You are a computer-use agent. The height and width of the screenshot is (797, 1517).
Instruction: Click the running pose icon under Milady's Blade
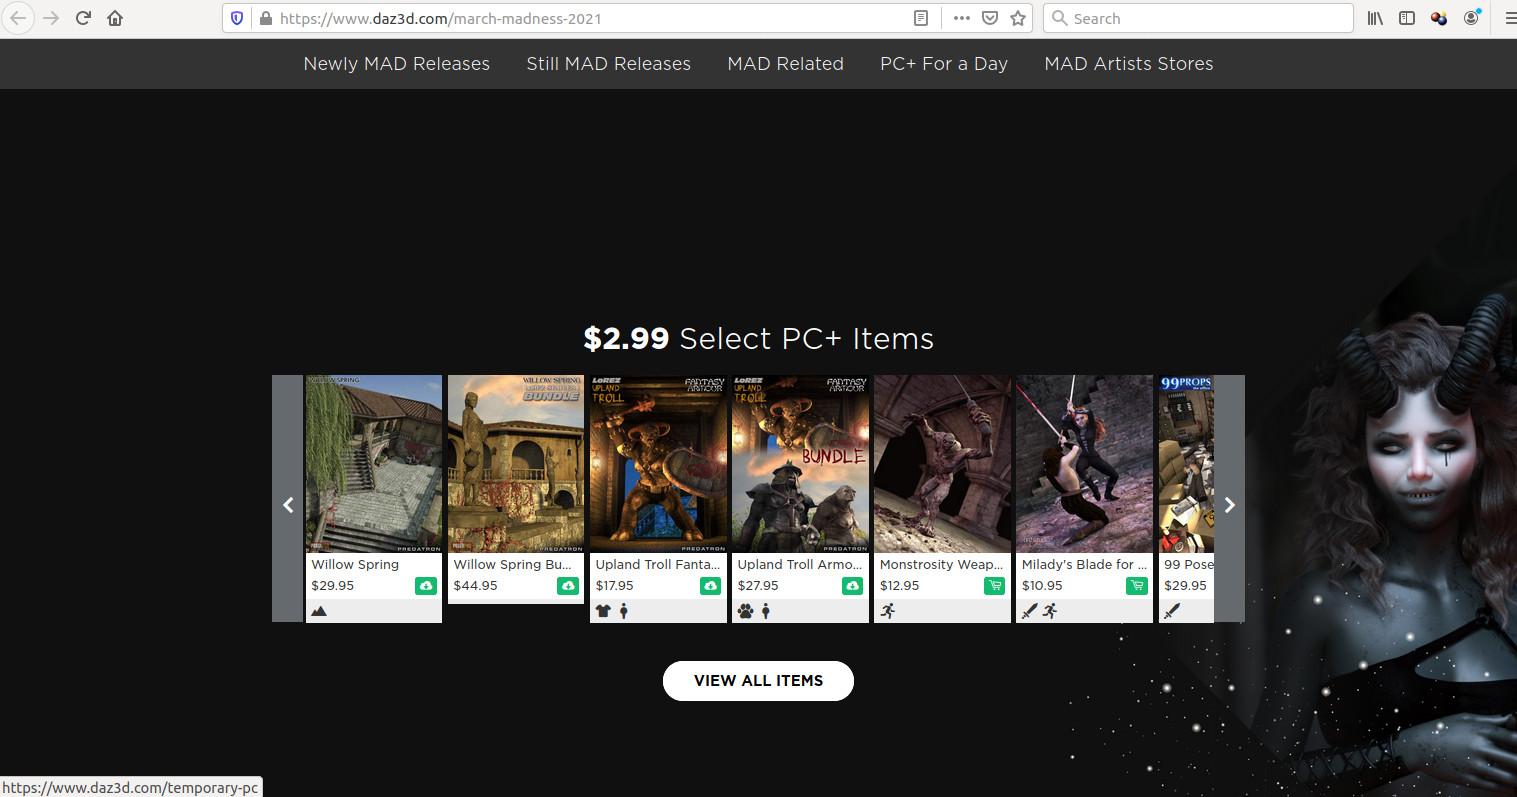tap(1049, 611)
